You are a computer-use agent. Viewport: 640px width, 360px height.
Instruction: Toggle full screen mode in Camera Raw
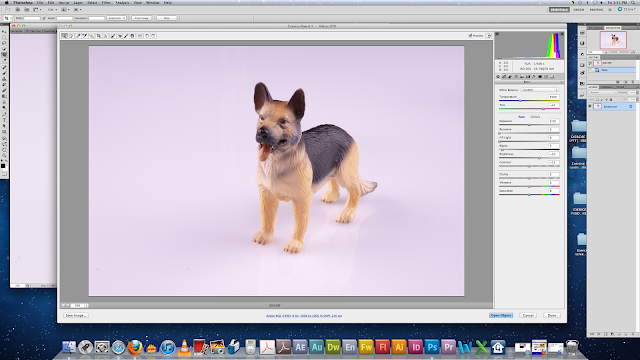(x=489, y=36)
